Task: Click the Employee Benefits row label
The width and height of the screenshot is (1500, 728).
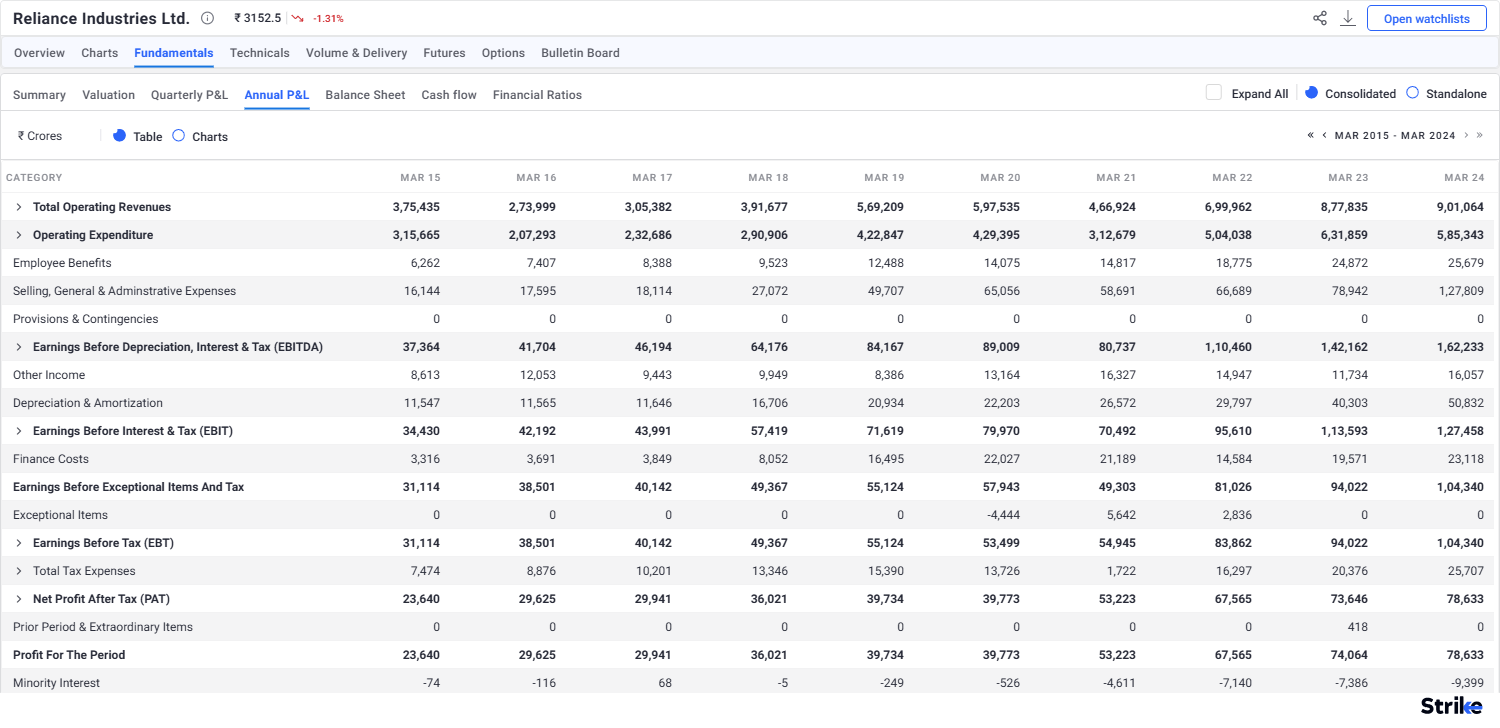Action: pyautogui.click(x=62, y=263)
